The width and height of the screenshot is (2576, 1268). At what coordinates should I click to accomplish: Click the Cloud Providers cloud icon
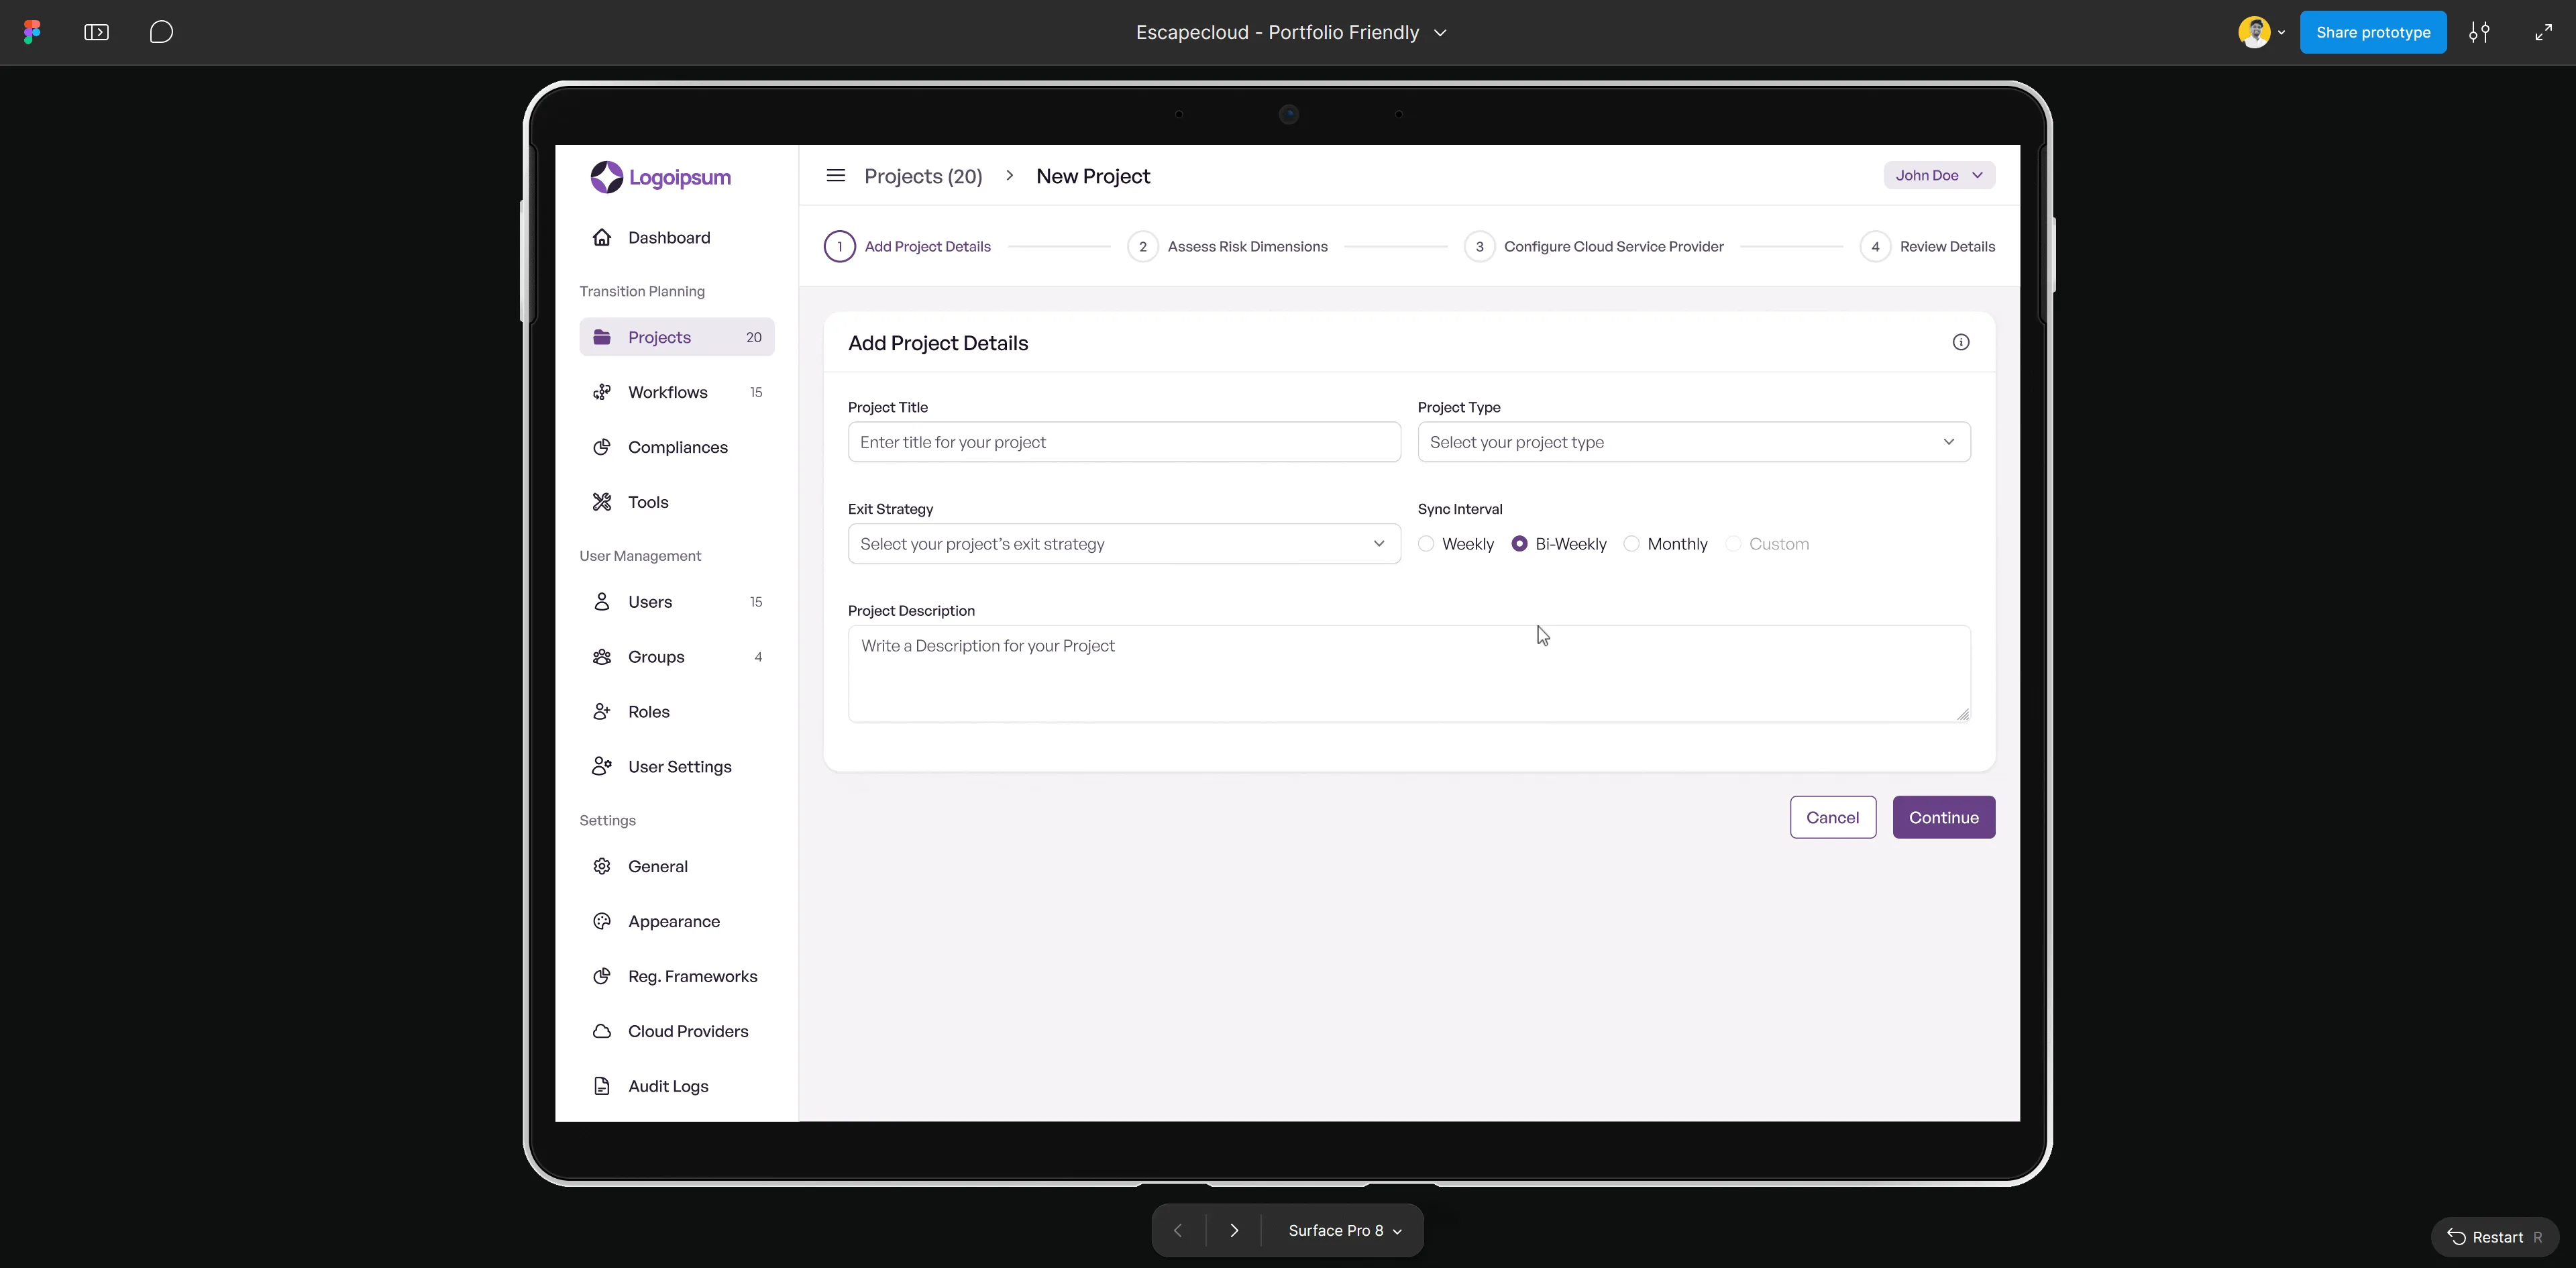[601, 1031]
